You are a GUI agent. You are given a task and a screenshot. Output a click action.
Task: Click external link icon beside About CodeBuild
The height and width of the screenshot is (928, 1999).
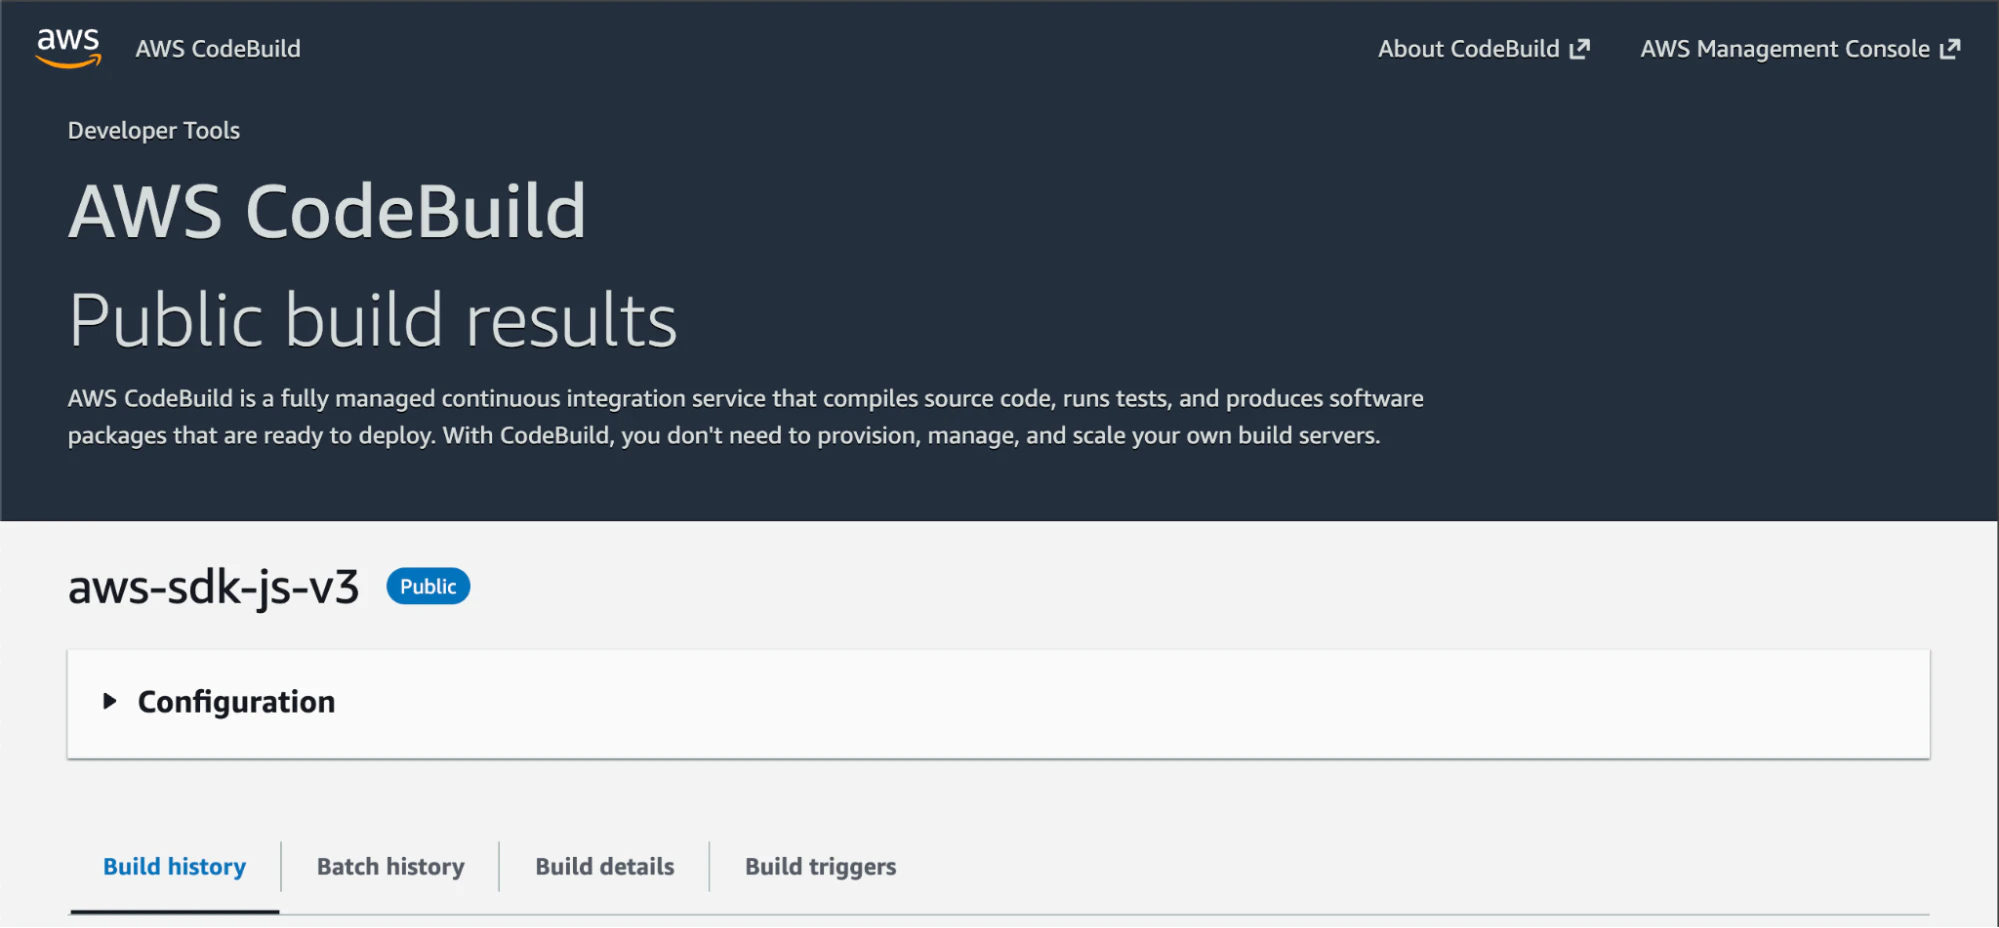(x=1580, y=49)
